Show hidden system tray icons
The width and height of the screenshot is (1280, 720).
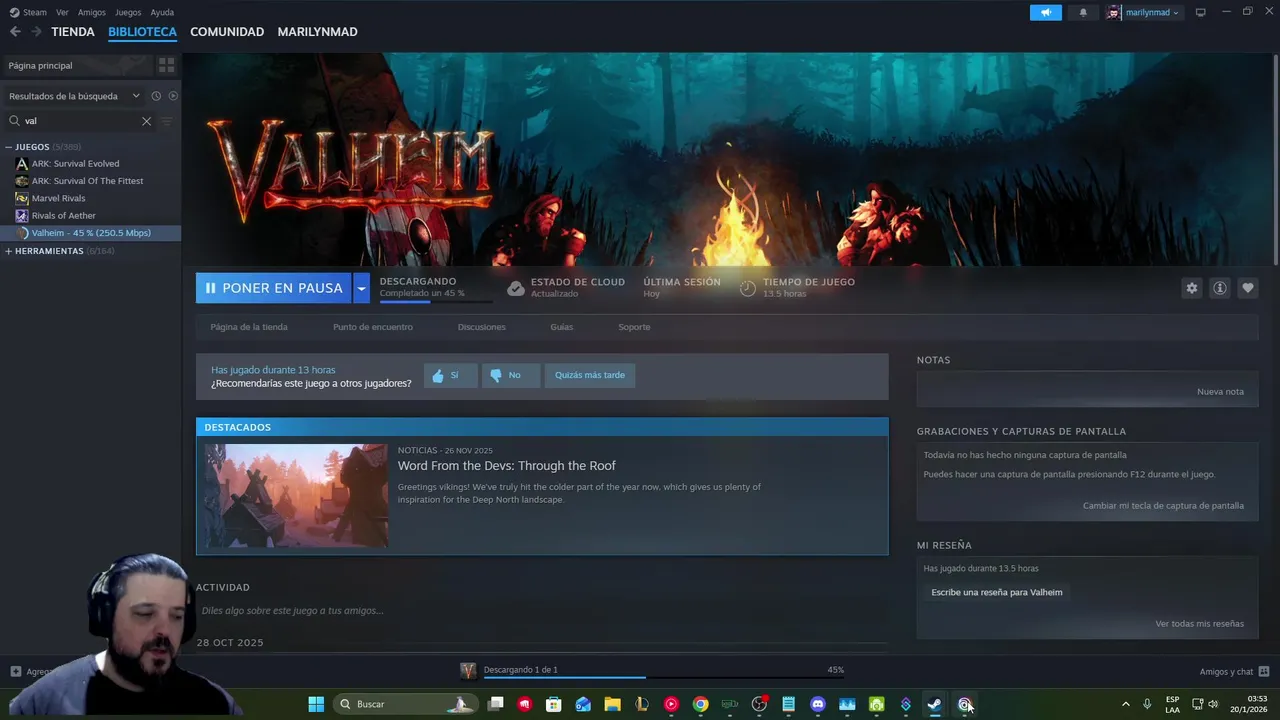pyautogui.click(x=1125, y=704)
